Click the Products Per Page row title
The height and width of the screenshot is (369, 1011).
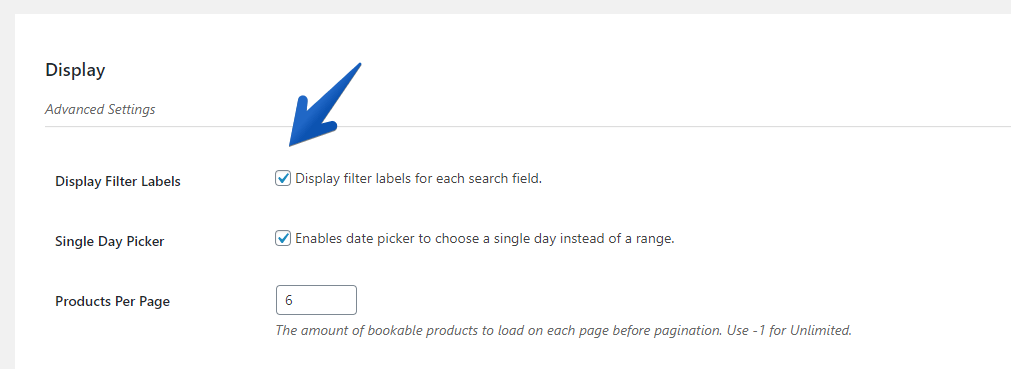pos(113,301)
